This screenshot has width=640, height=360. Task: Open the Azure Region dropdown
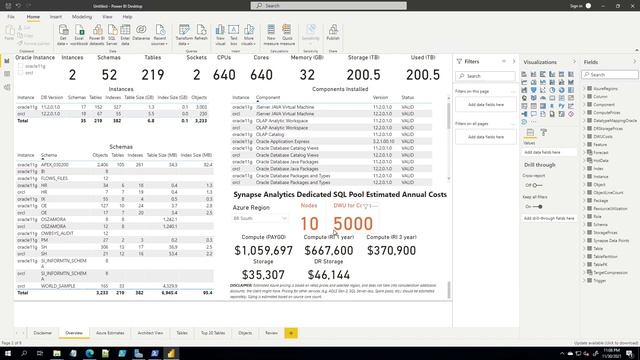260,218
